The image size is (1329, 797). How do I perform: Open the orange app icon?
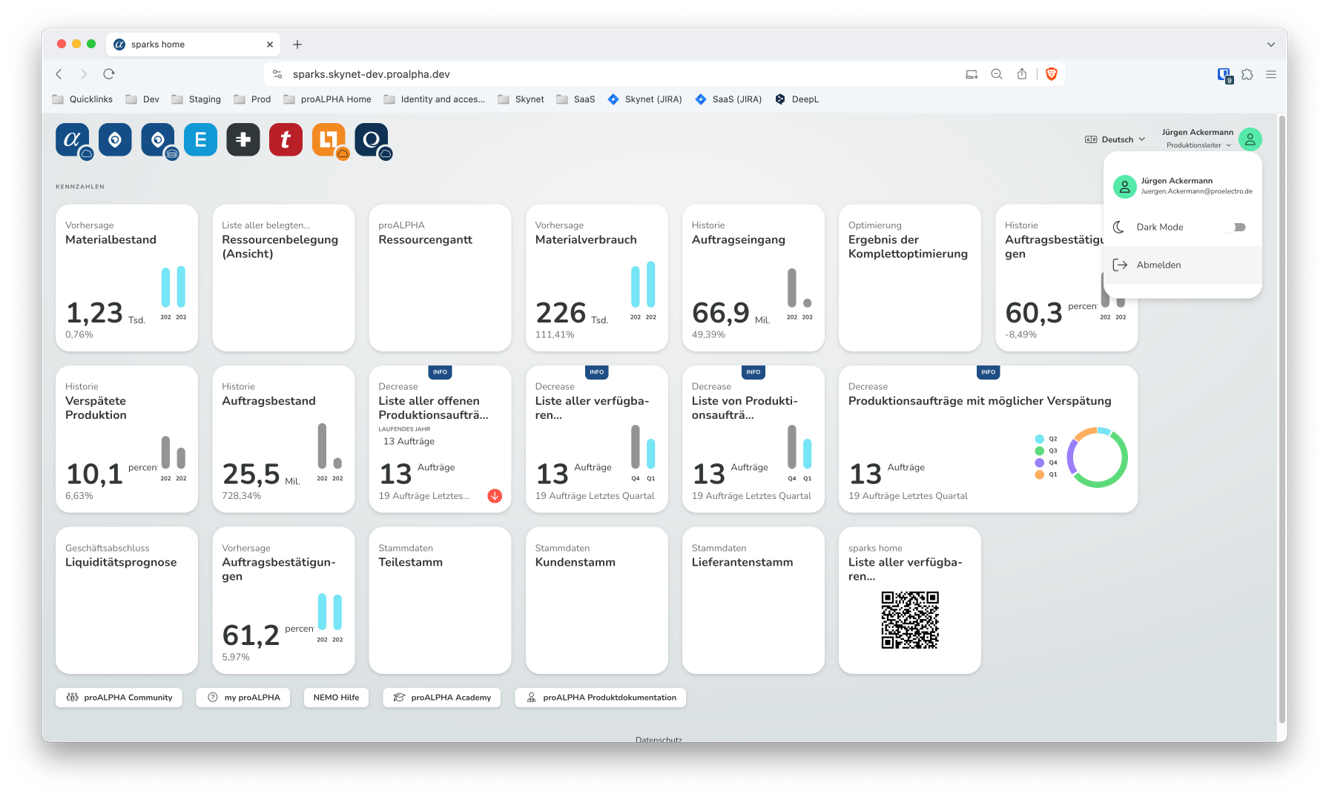(328, 140)
